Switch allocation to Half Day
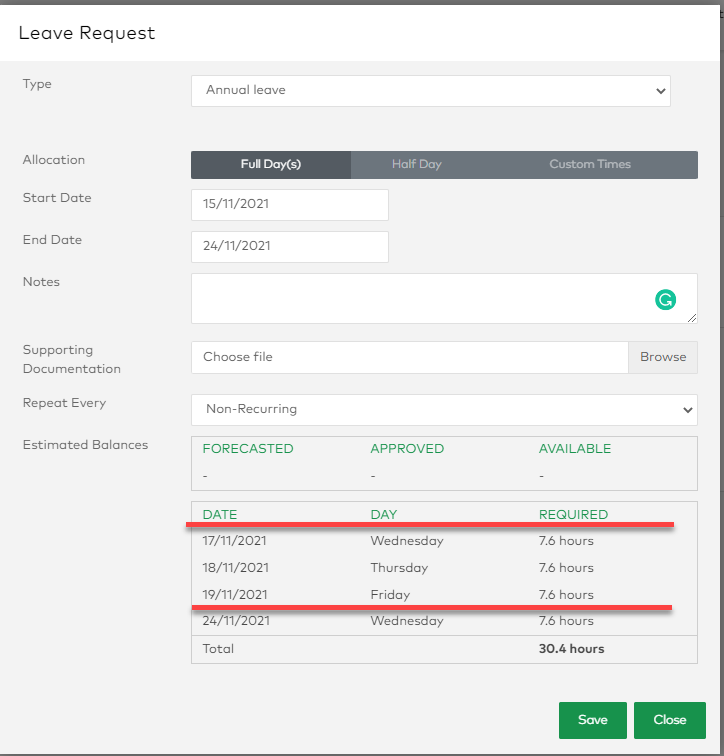The height and width of the screenshot is (756, 724). tap(416, 164)
